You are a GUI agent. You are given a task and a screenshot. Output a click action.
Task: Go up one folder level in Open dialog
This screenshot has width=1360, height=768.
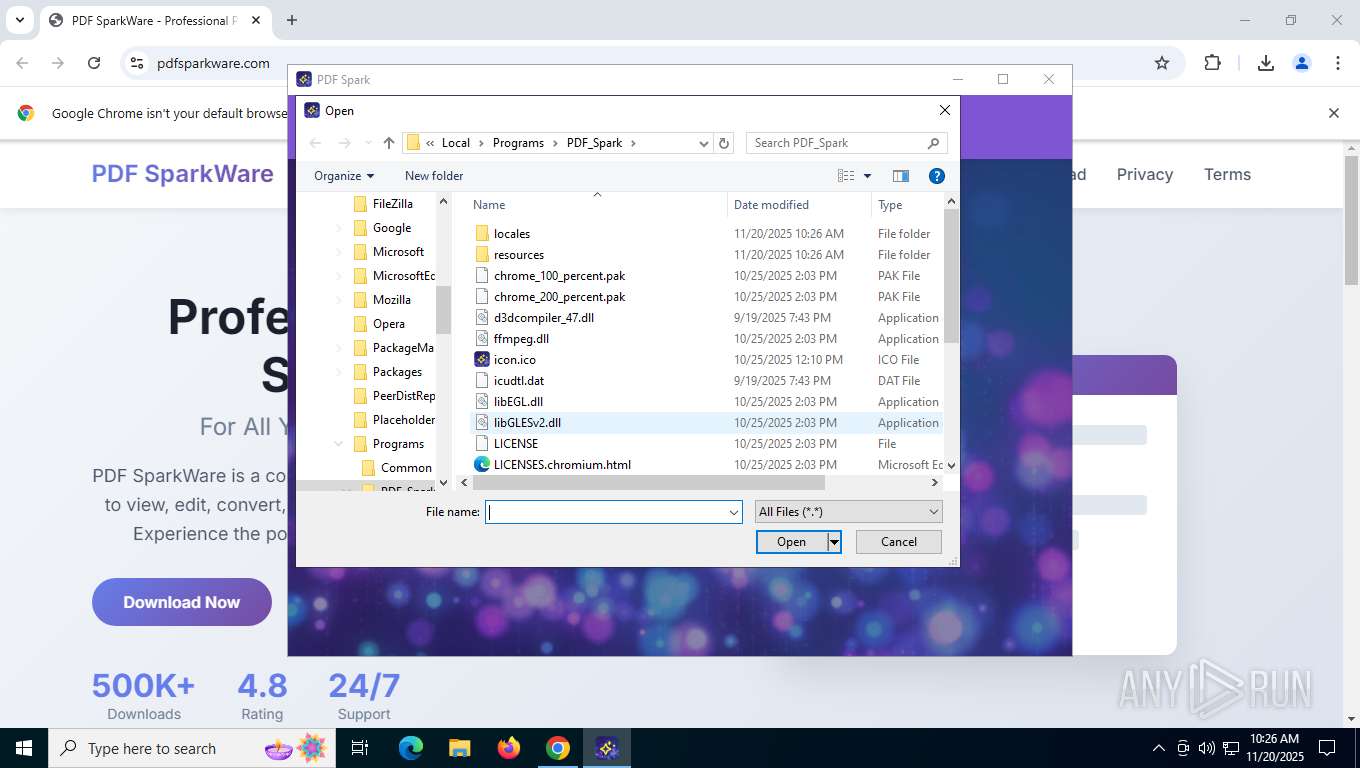pos(389,143)
